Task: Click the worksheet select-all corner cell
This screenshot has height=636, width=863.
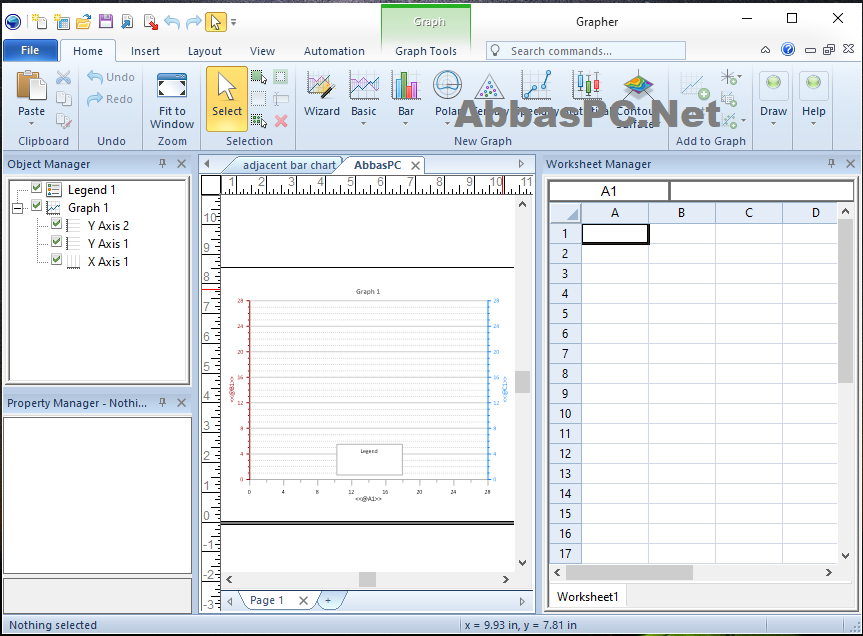Action: (566, 212)
